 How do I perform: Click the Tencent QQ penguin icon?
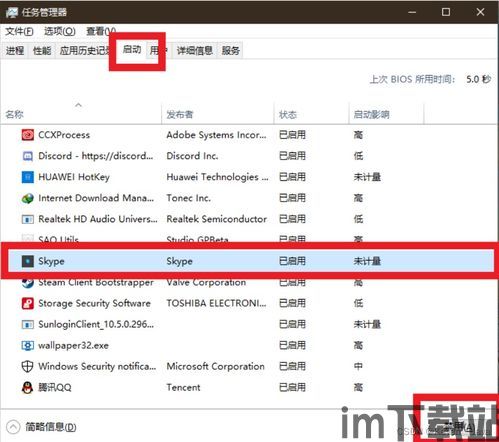[x=27, y=387]
